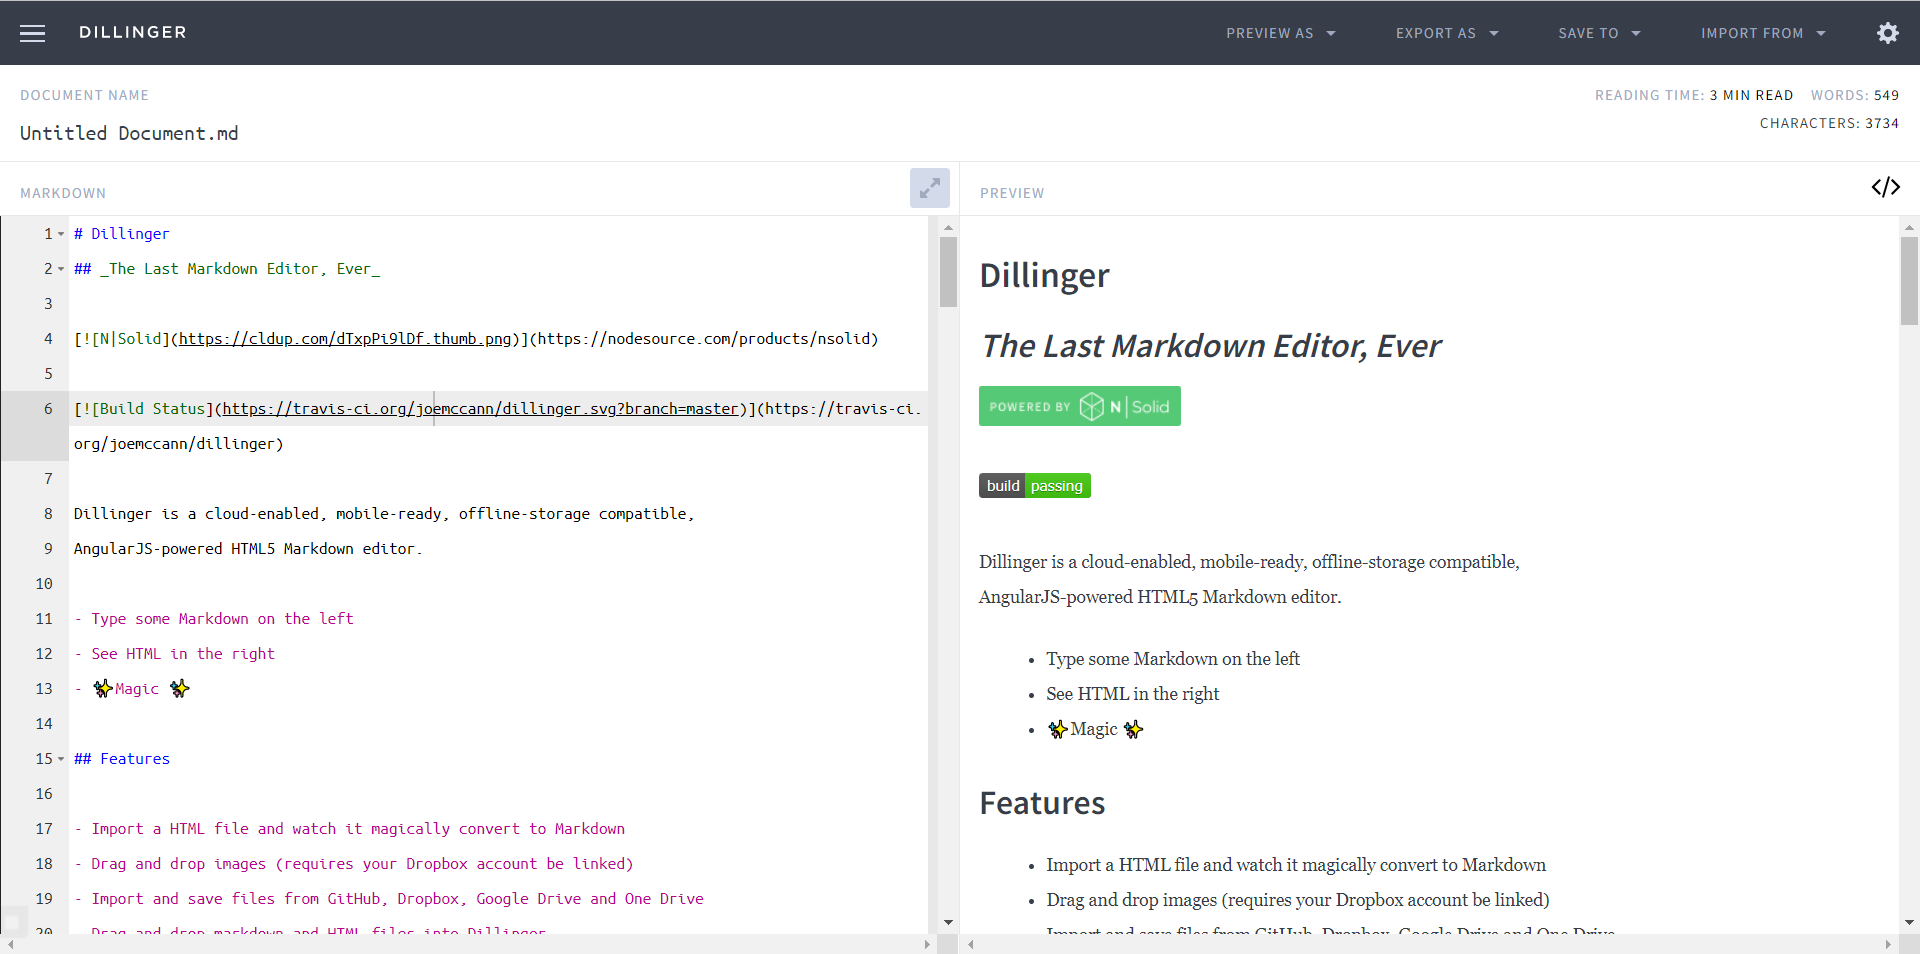Click the DILLINGER logo text
This screenshot has width=1920, height=954.
(x=133, y=32)
